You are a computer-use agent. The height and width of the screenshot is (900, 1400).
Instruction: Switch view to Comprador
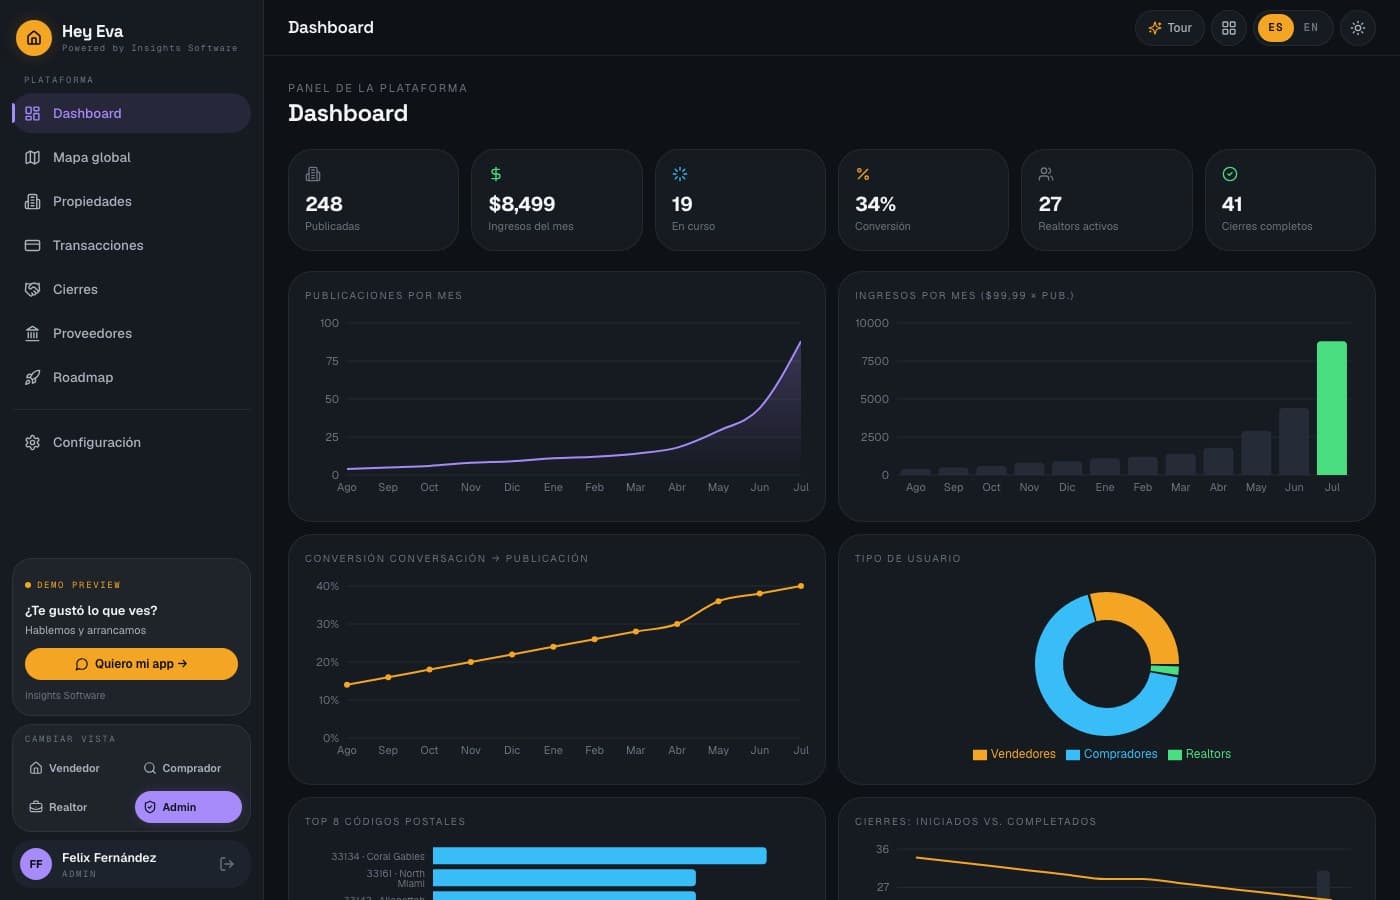point(188,768)
